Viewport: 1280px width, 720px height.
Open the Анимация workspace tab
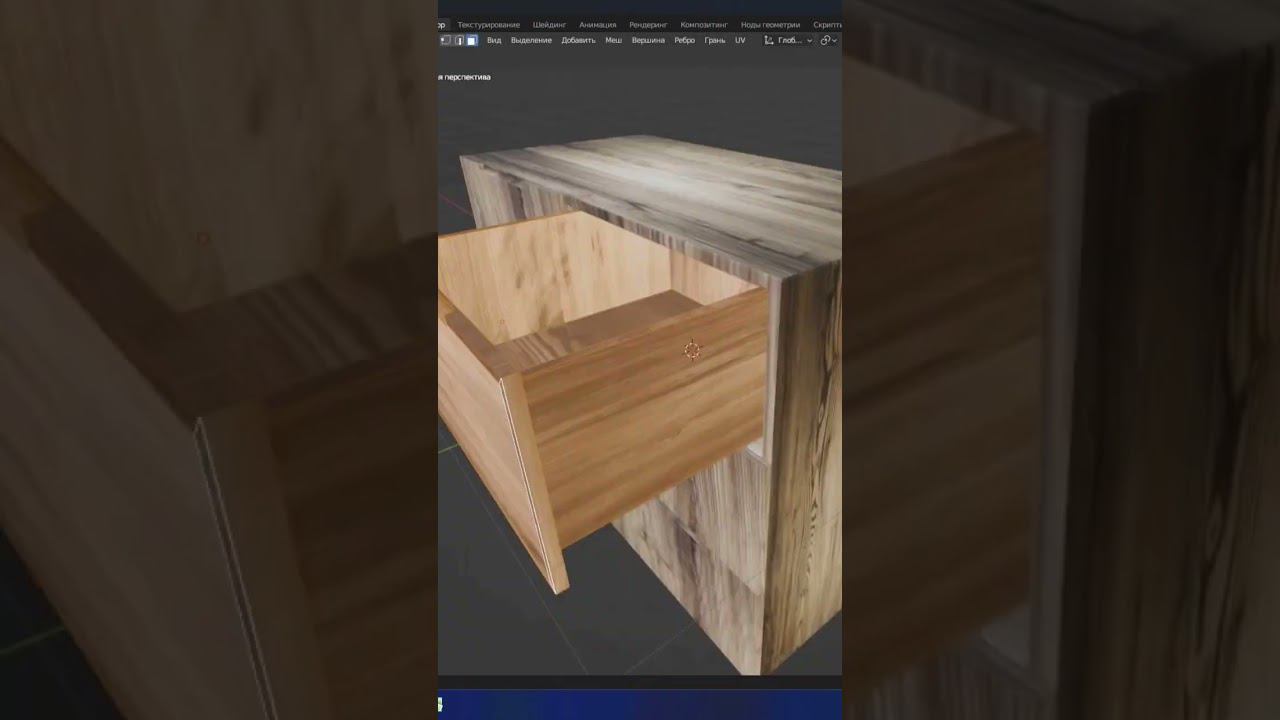pyautogui.click(x=597, y=24)
